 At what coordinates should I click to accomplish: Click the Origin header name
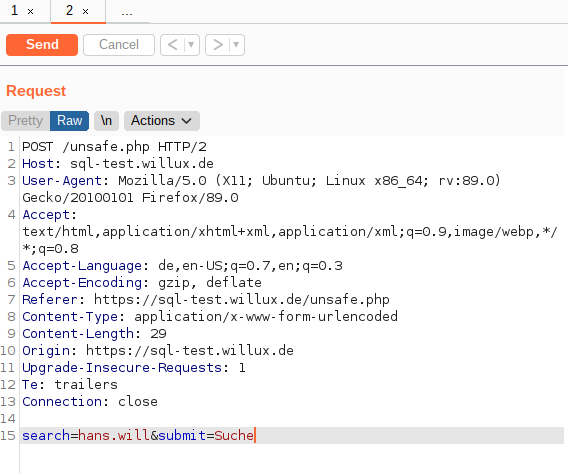click(46, 351)
